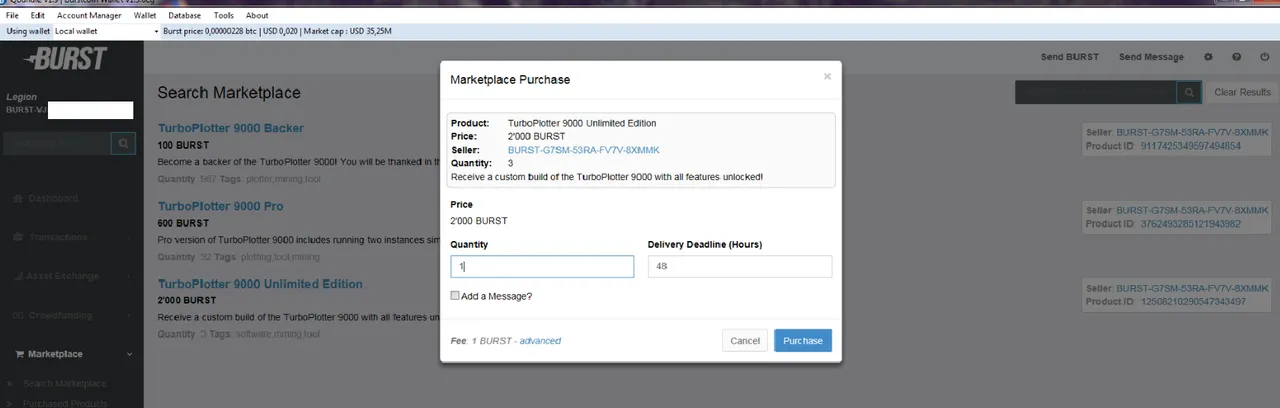
Task: Click seller link above Product ID 9117425349597494854
Action: coord(1193,132)
